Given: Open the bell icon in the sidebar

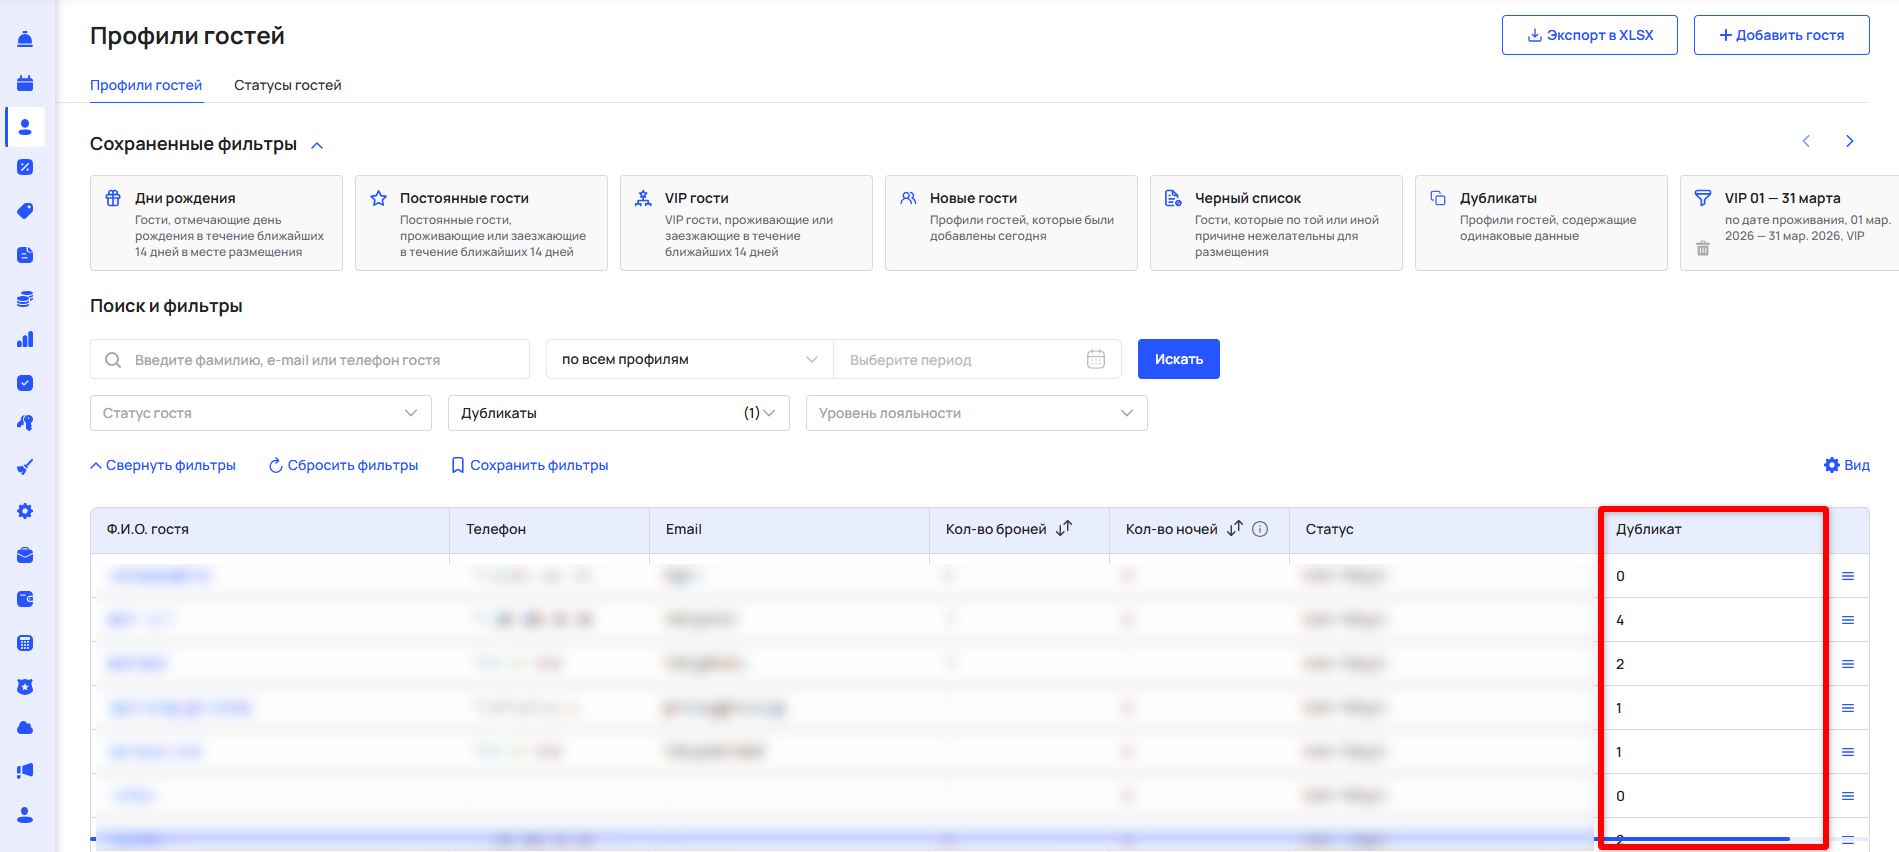Looking at the screenshot, I should (x=25, y=39).
